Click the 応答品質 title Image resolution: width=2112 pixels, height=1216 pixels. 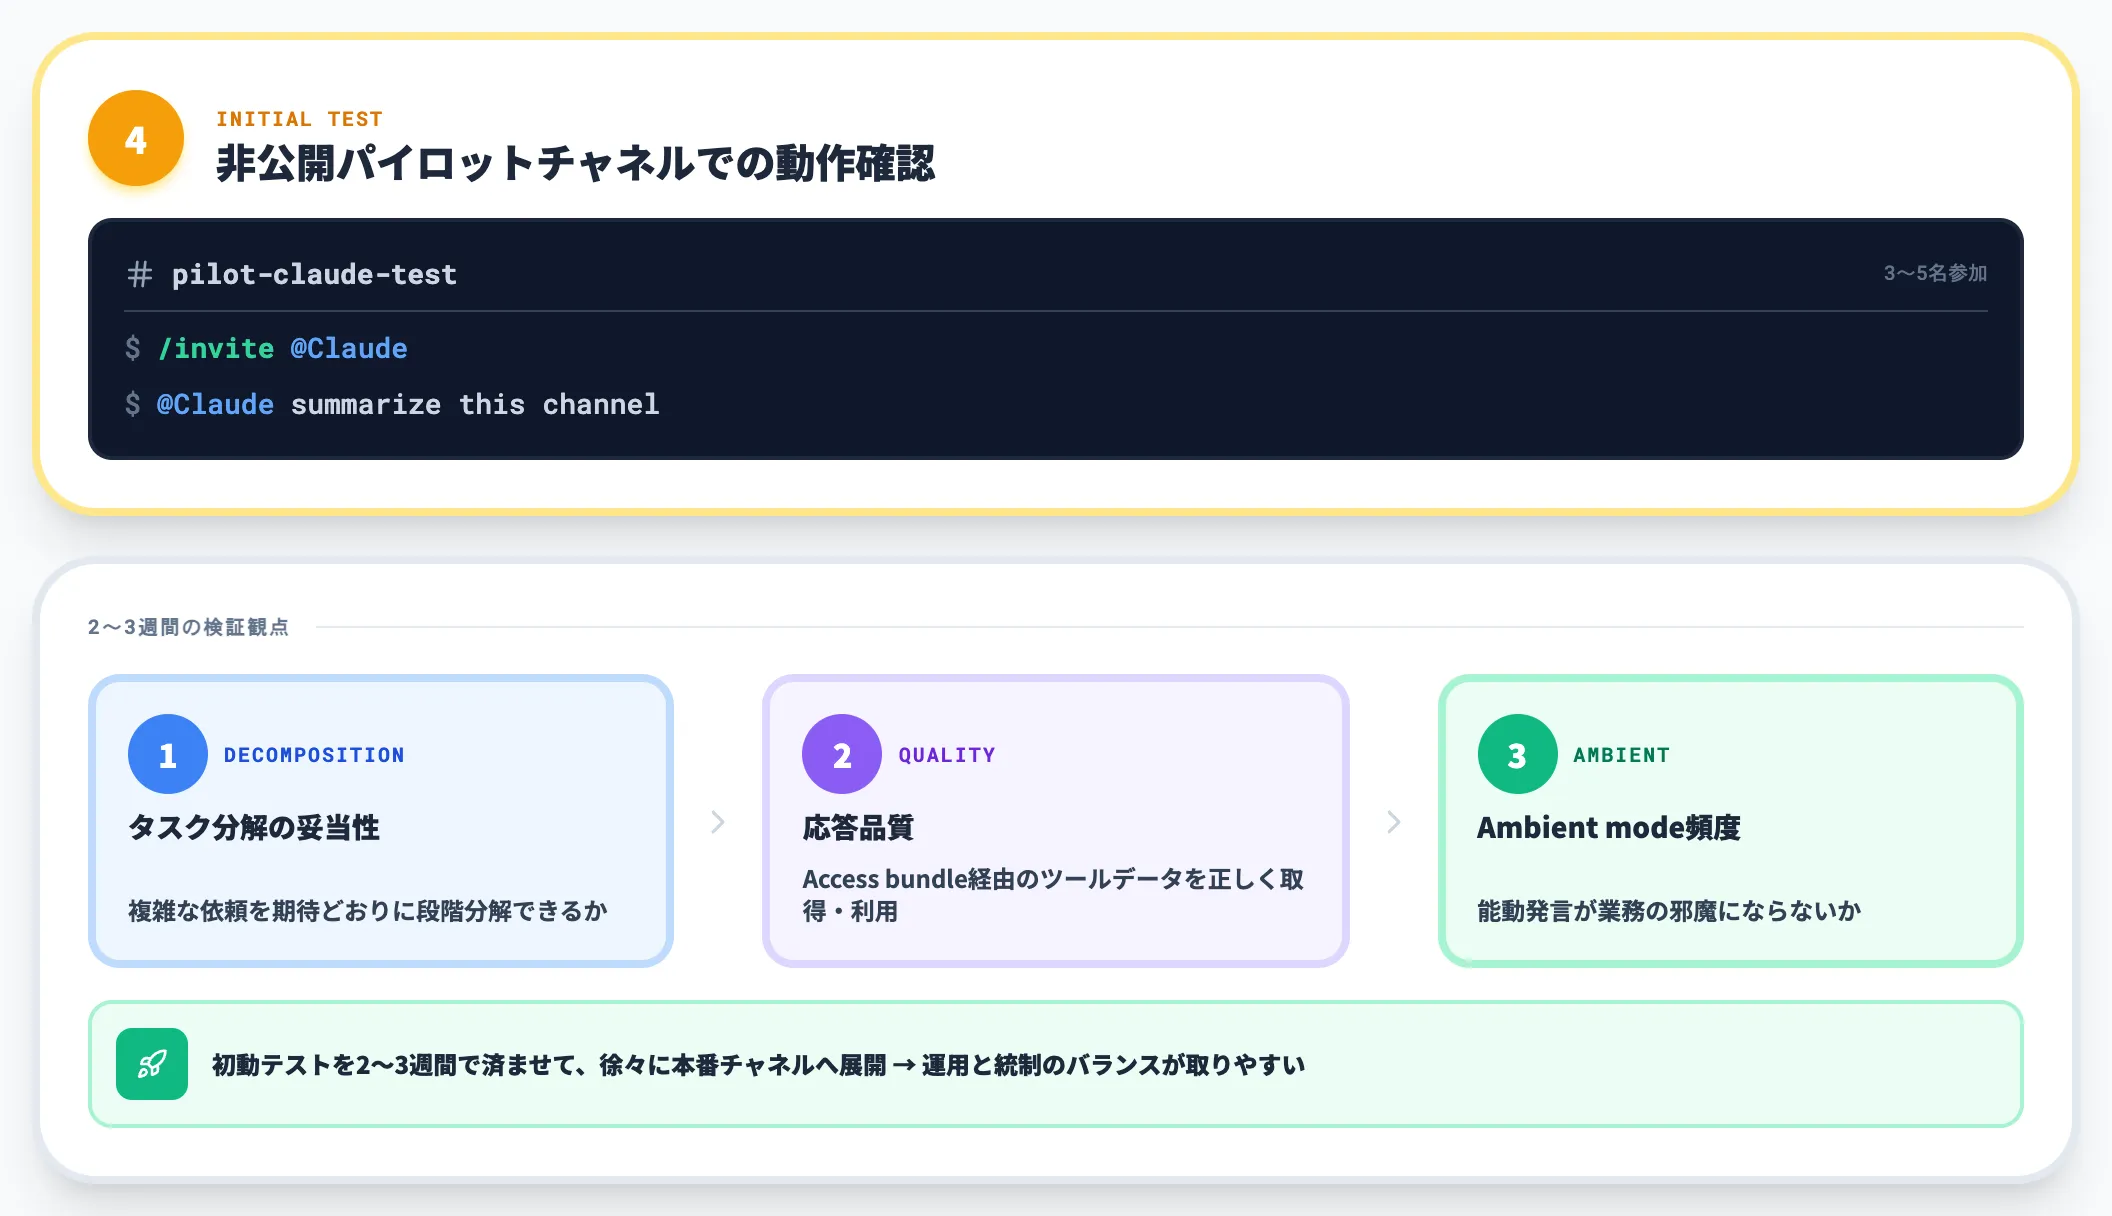point(858,827)
